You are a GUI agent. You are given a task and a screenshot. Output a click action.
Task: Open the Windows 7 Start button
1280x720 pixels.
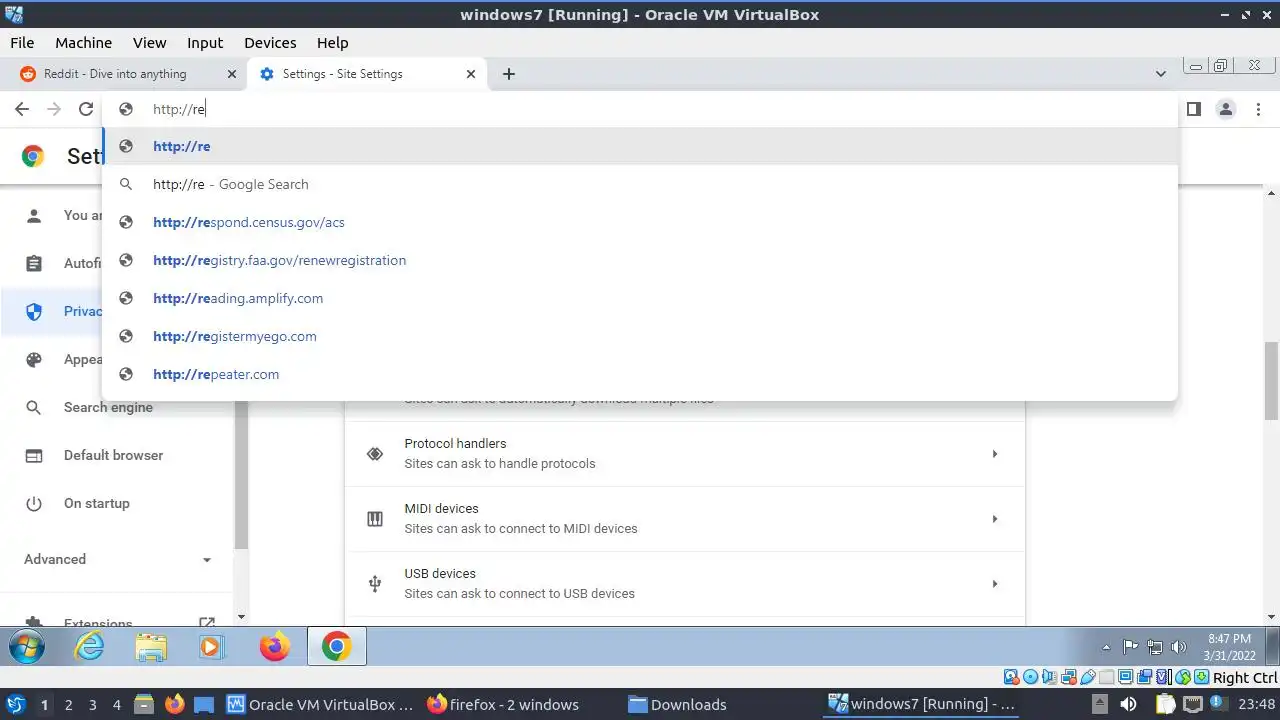[x=27, y=647]
